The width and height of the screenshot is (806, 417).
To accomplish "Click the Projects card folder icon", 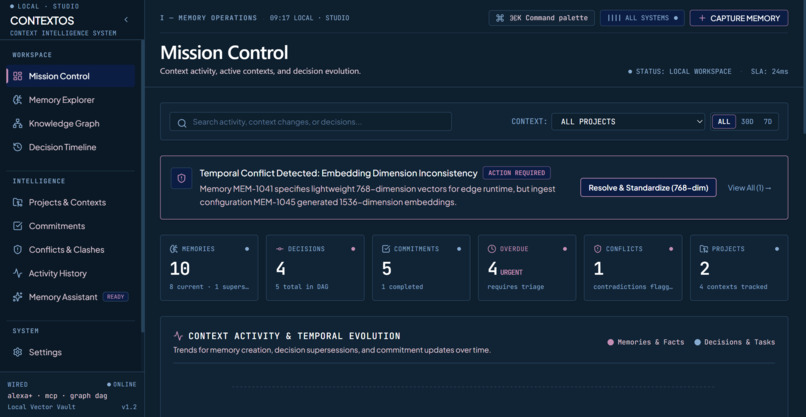I will pos(704,248).
